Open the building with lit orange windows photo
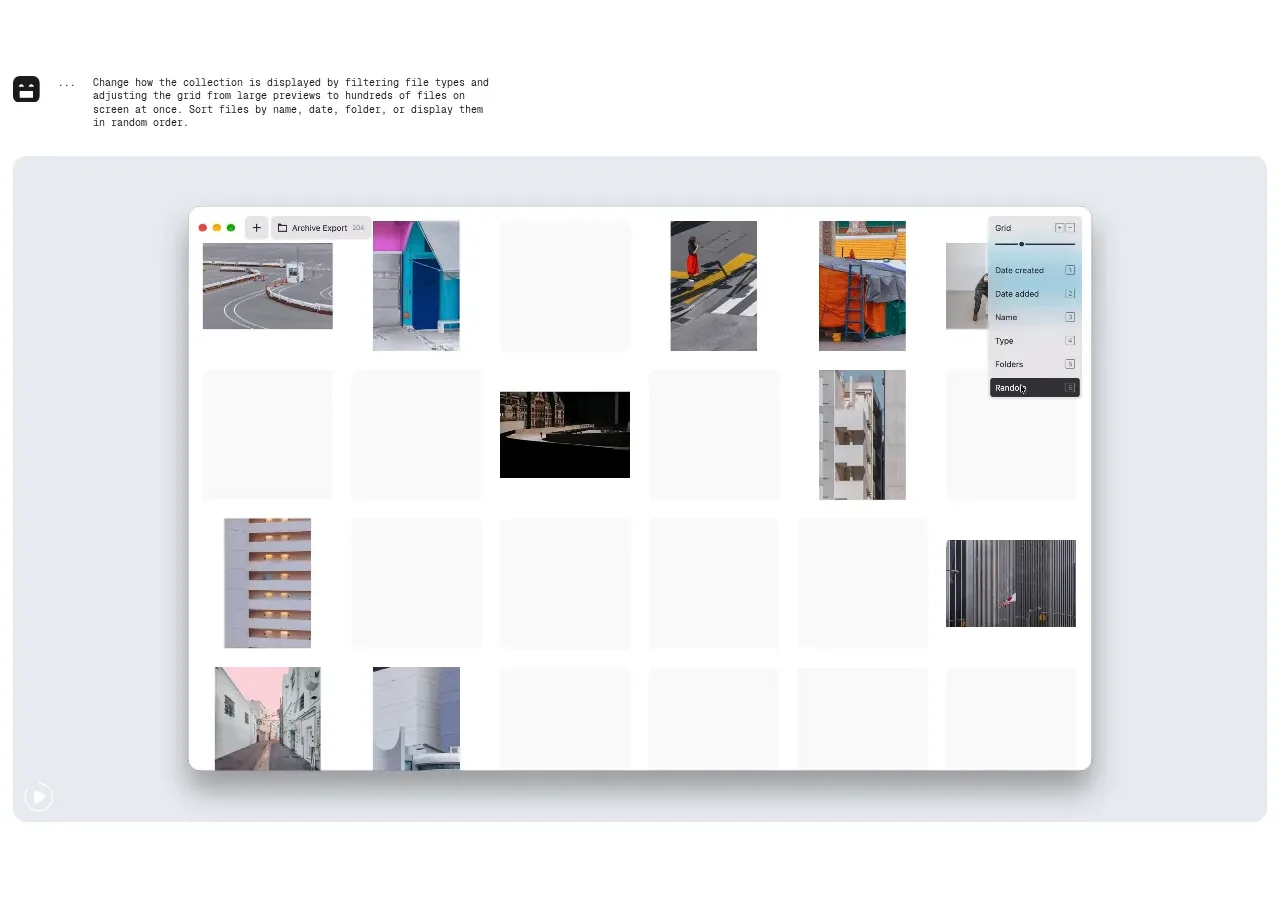 pos(268,583)
